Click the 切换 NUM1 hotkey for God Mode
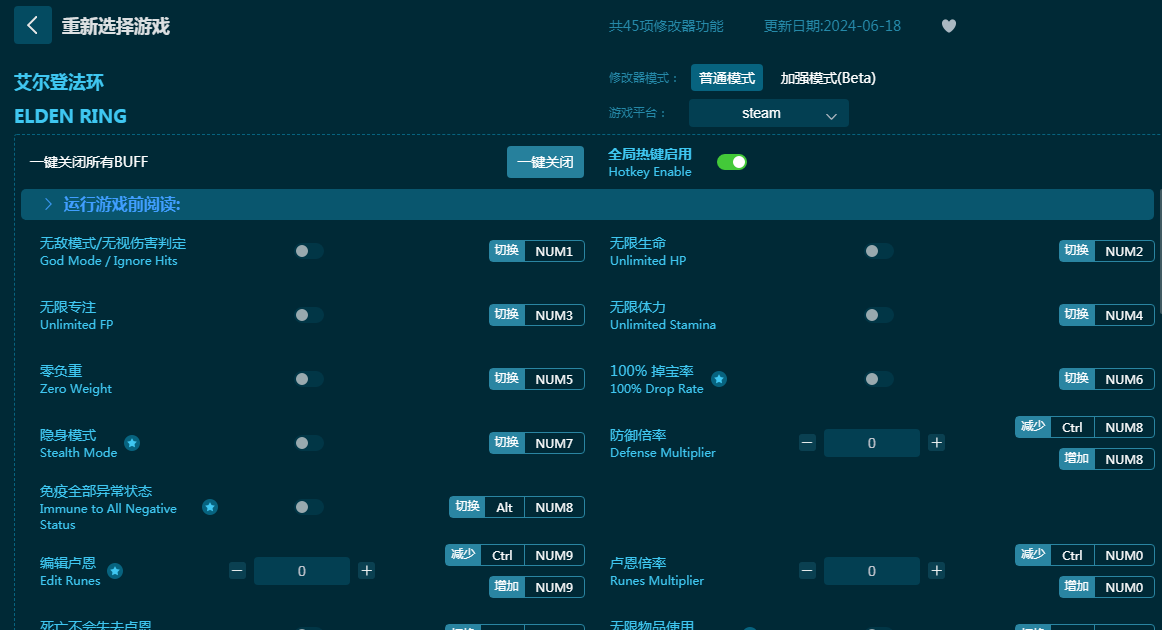The width and height of the screenshot is (1162, 630). (x=537, y=251)
